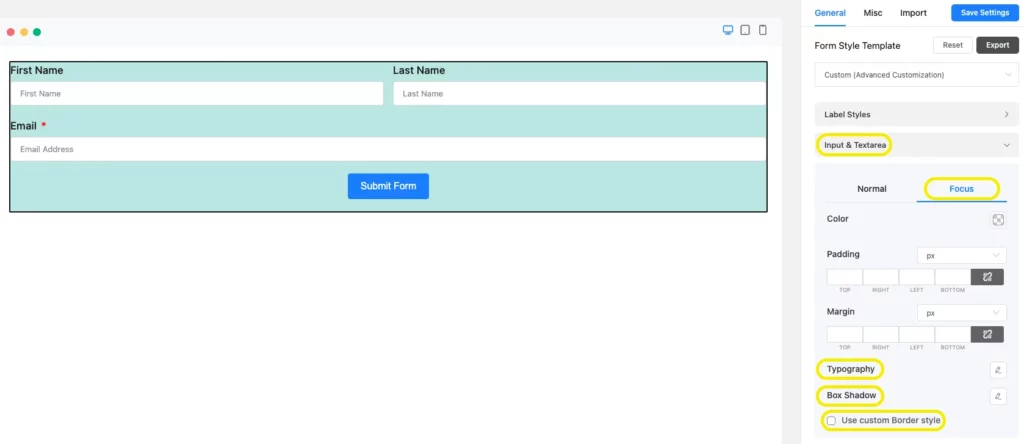Switch preview to tablet view icon
This screenshot has height=444, width=1024.
745,30
